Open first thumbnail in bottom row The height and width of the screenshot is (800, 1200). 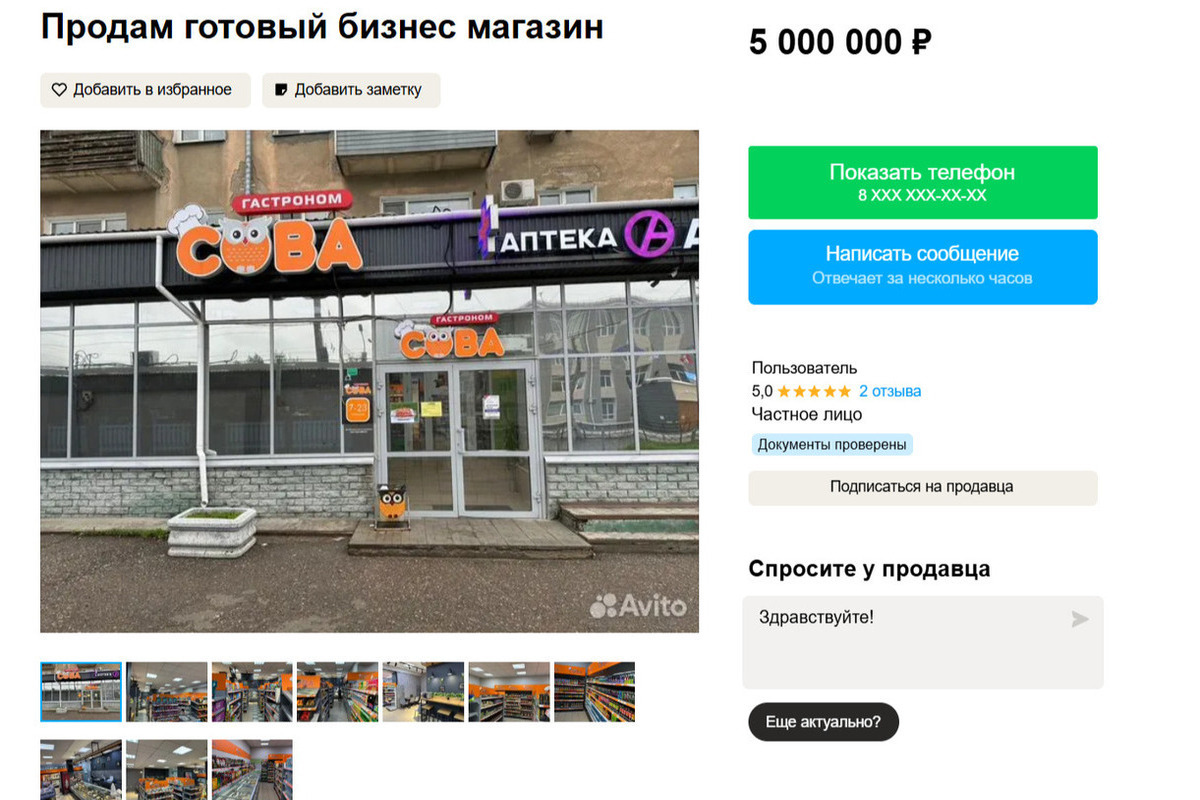click(81, 769)
